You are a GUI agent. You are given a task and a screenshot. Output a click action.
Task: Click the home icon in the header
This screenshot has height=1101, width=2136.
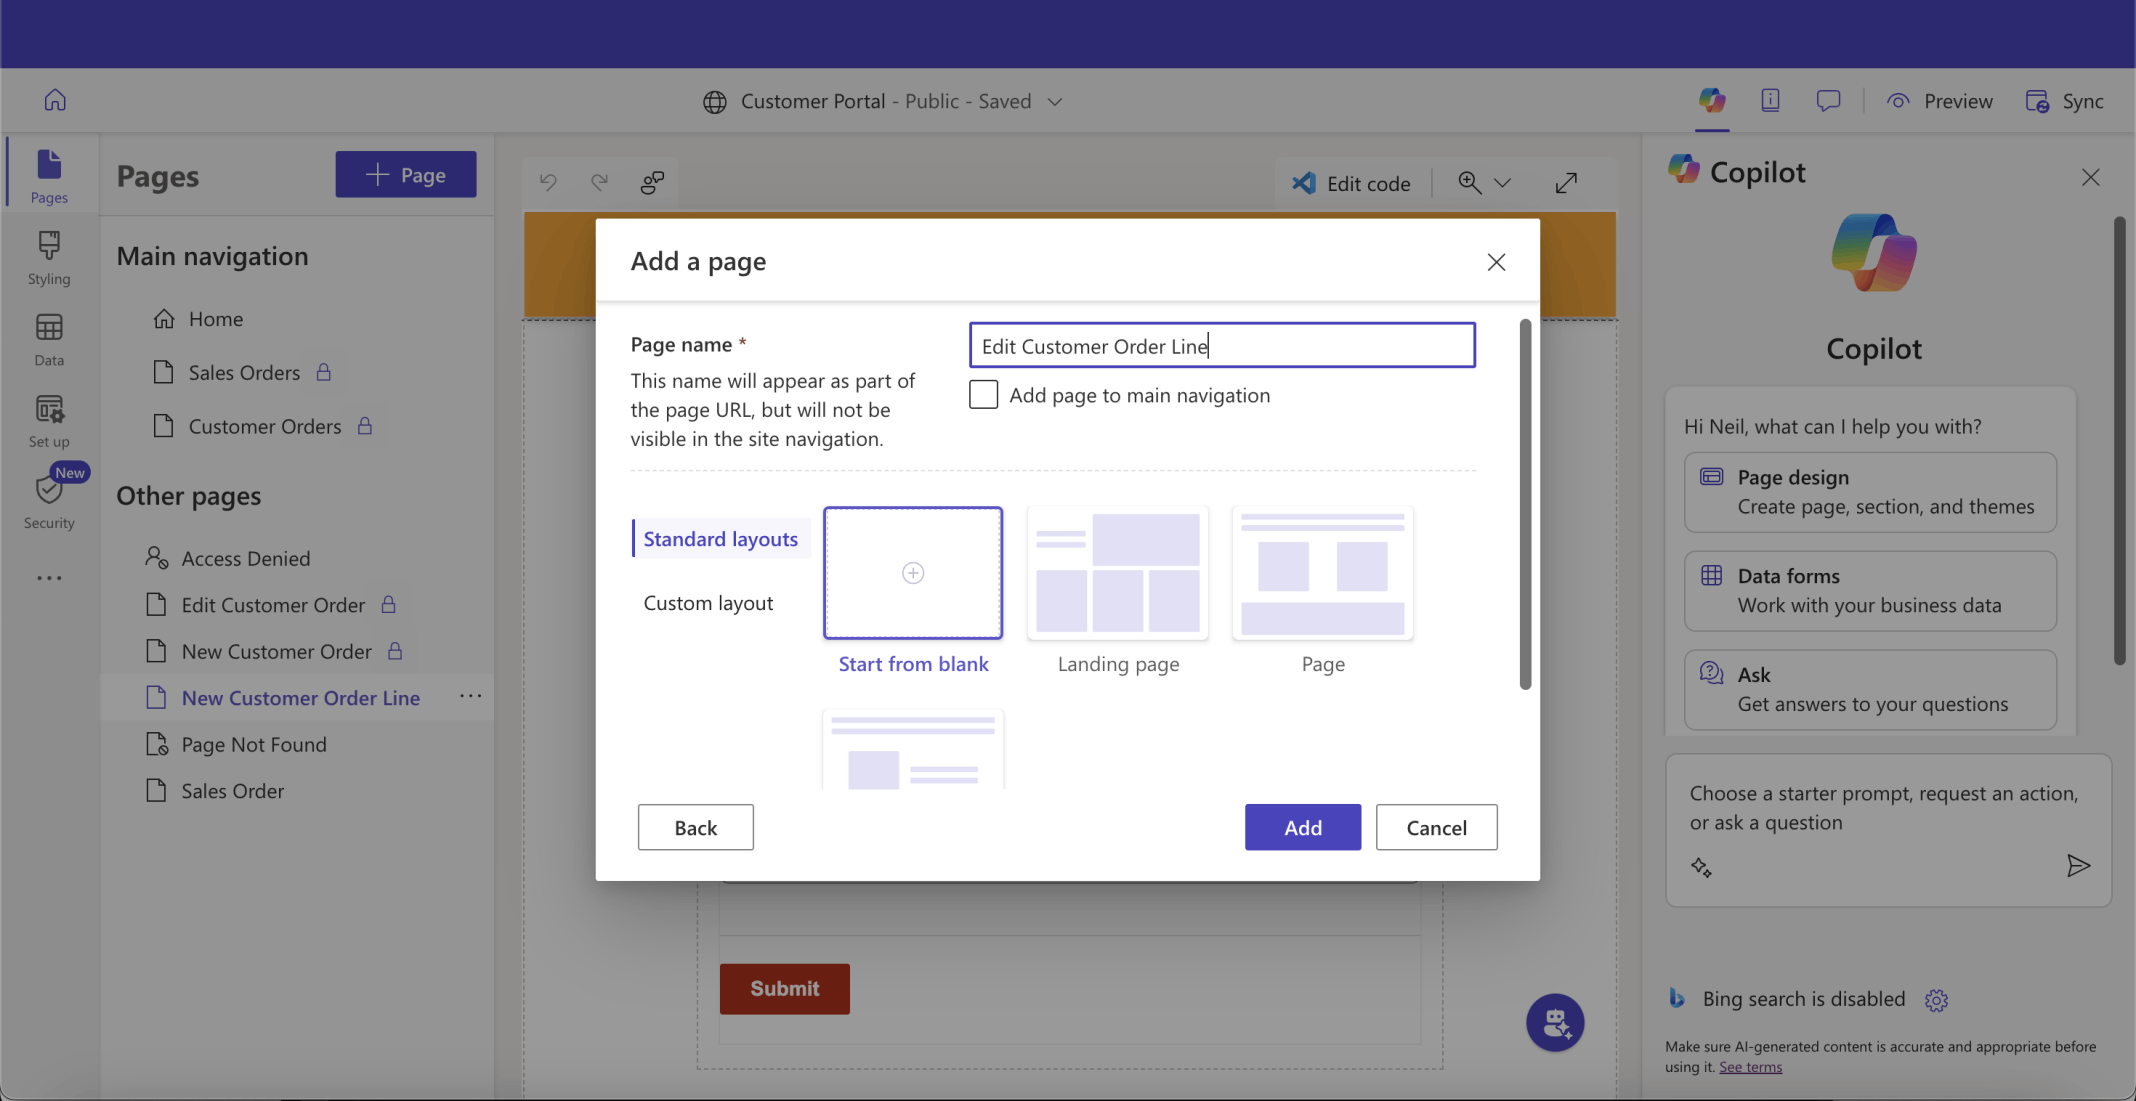(x=55, y=100)
